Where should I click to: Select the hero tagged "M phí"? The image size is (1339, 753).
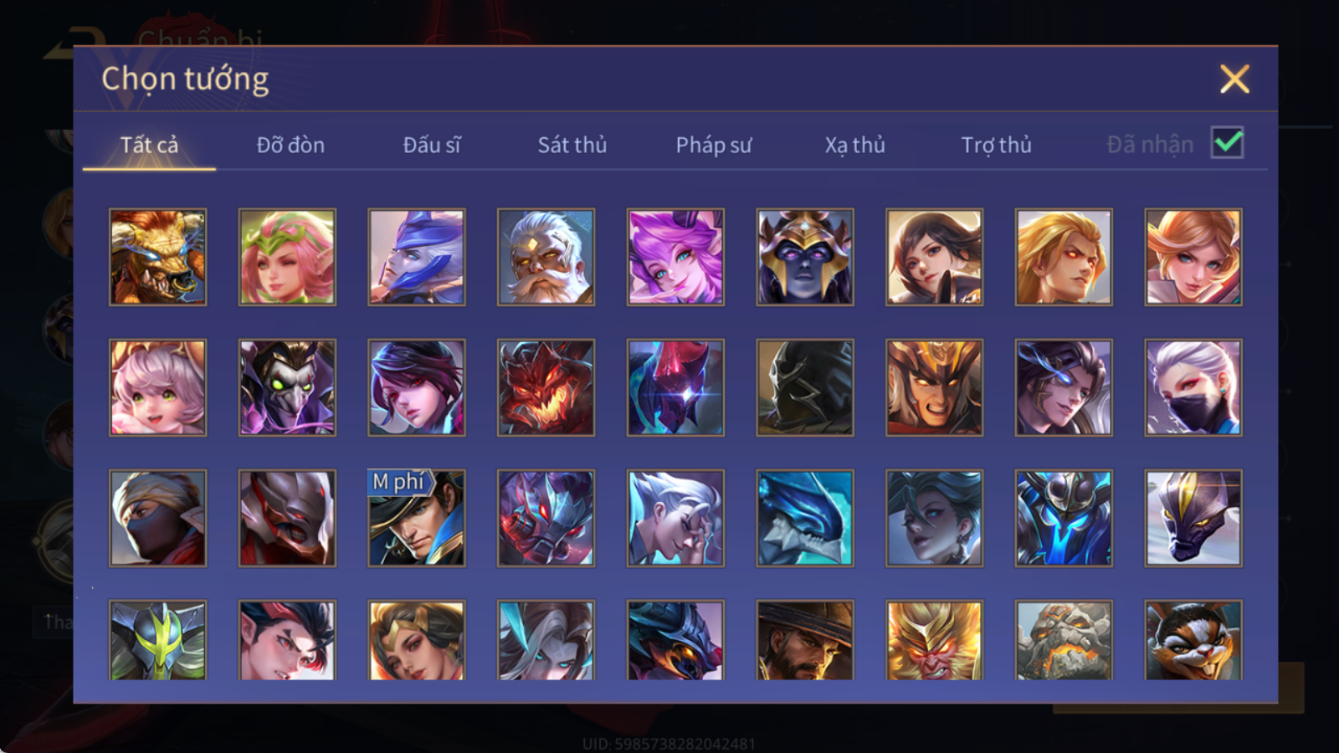coord(416,518)
